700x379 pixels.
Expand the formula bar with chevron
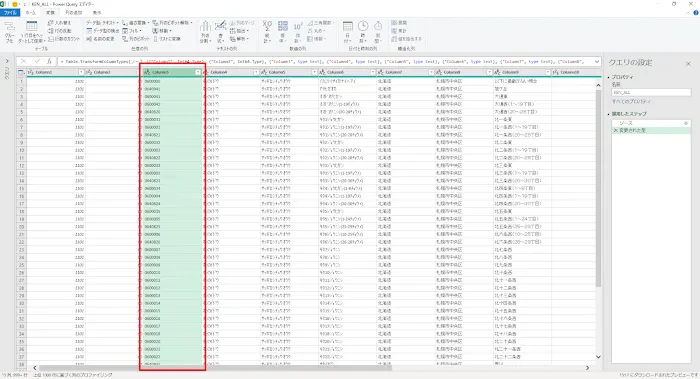point(596,61)
